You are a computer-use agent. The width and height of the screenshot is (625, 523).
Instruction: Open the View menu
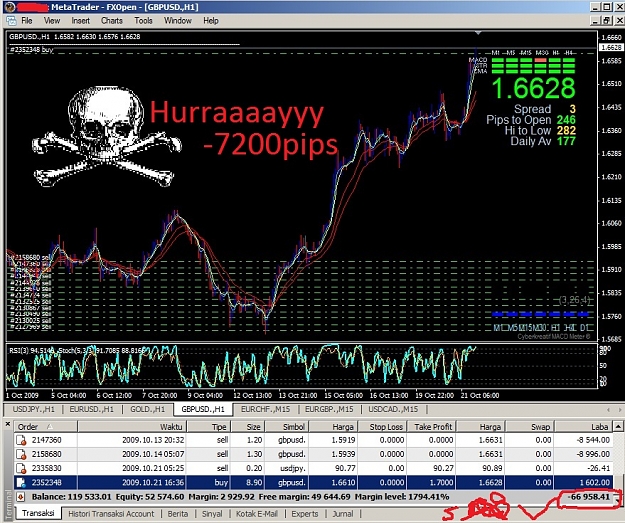click(x=52, y=20)
